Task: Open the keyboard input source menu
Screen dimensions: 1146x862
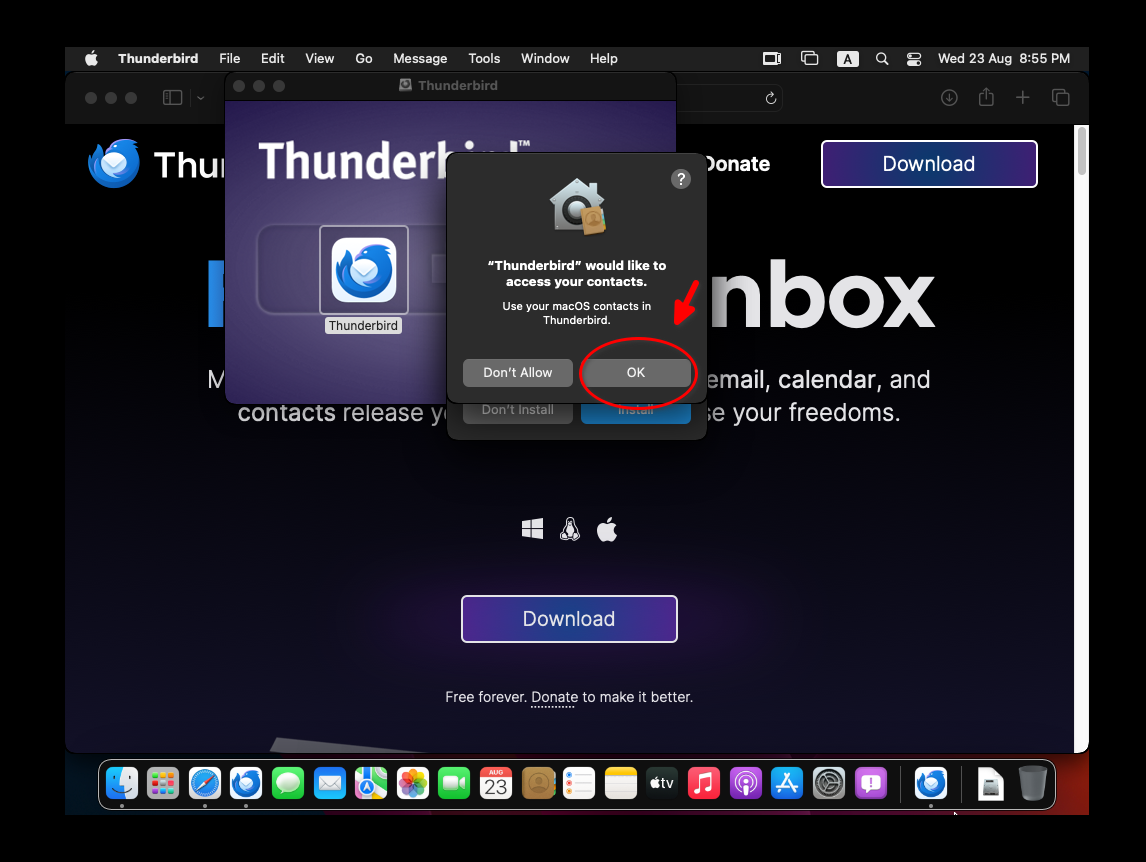Action: (x=847, y=58)
